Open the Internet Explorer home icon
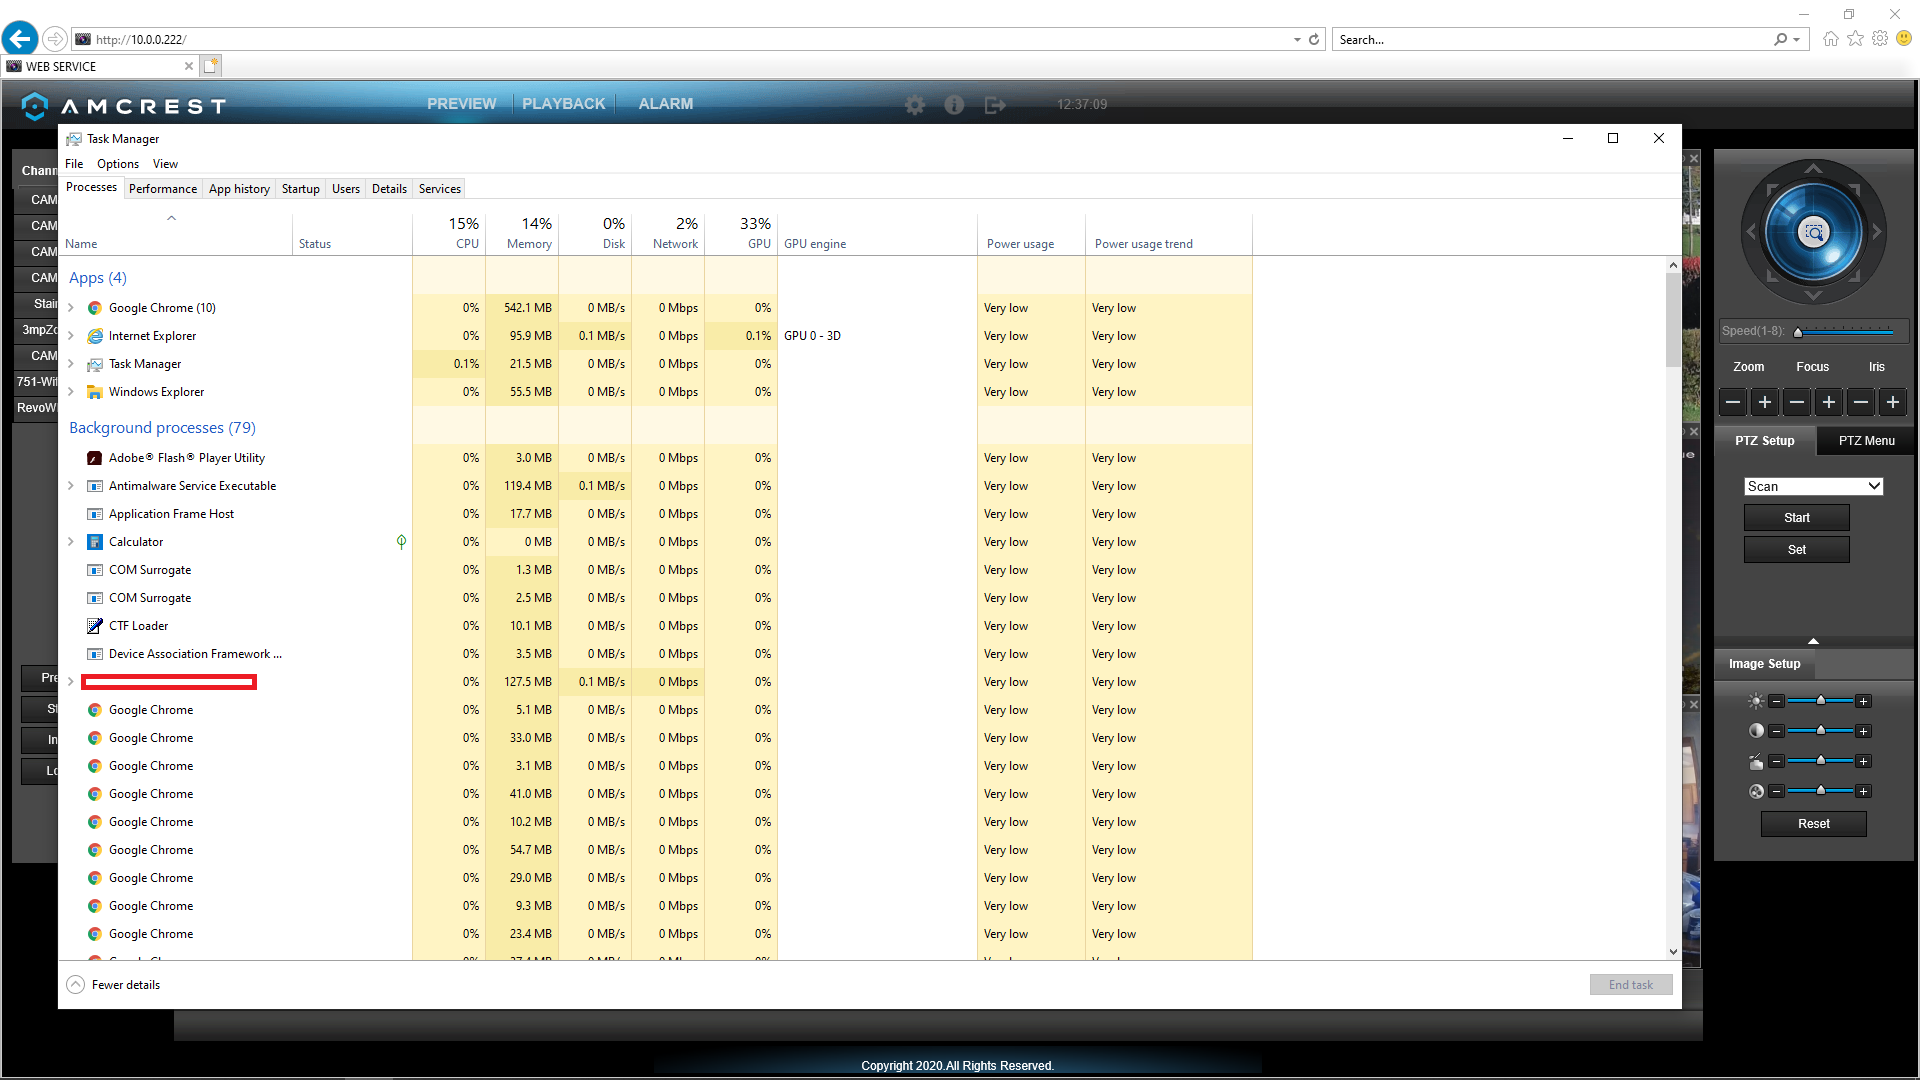The height and width of the screenshot is (1080, 1920). pyautogui.click(x=1830, y=39)
